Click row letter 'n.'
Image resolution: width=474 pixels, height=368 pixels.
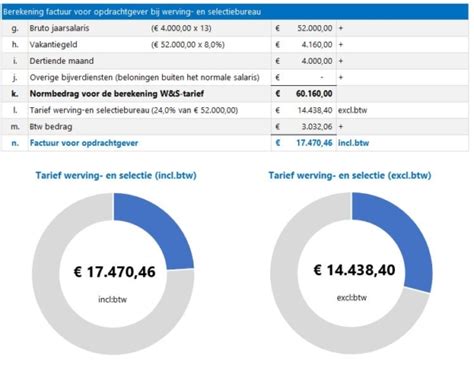tap(15, 143)
